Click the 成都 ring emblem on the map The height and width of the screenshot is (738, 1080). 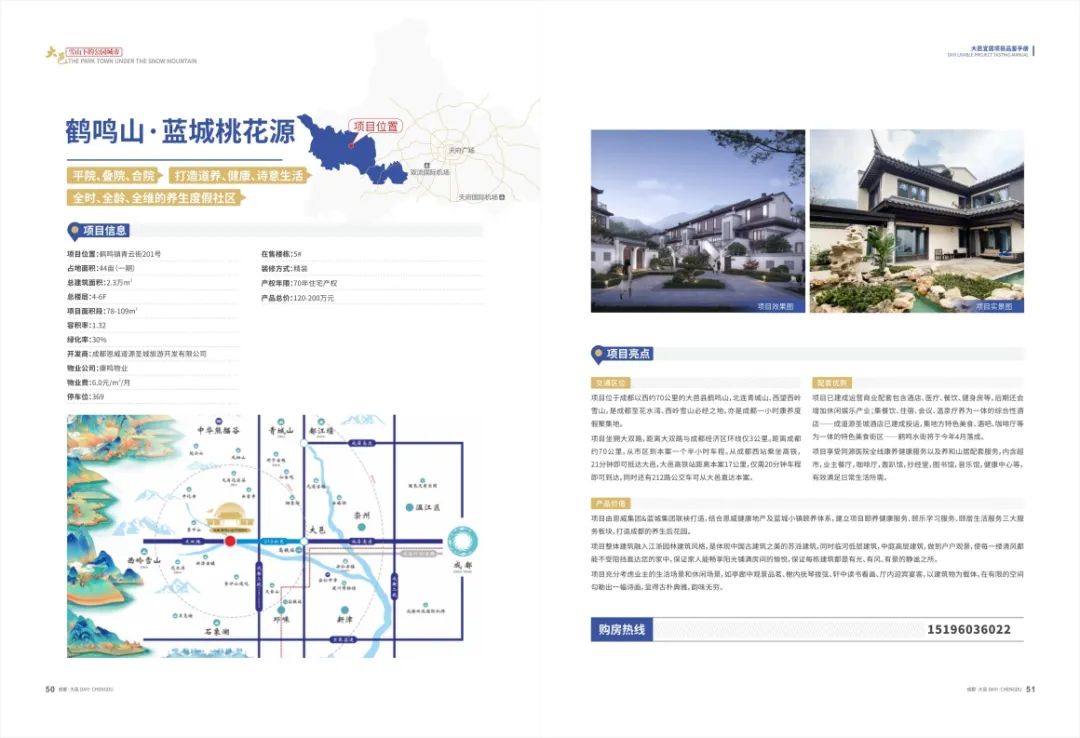click(463, 541)
